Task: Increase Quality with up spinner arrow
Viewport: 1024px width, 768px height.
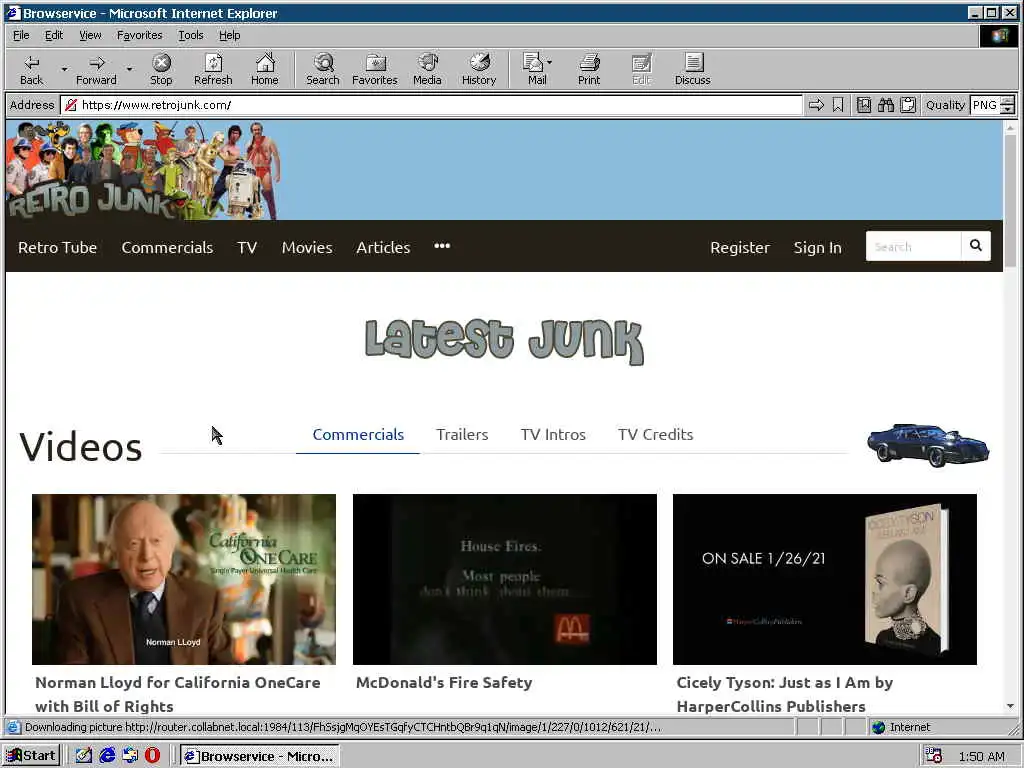Action: 1008,100
